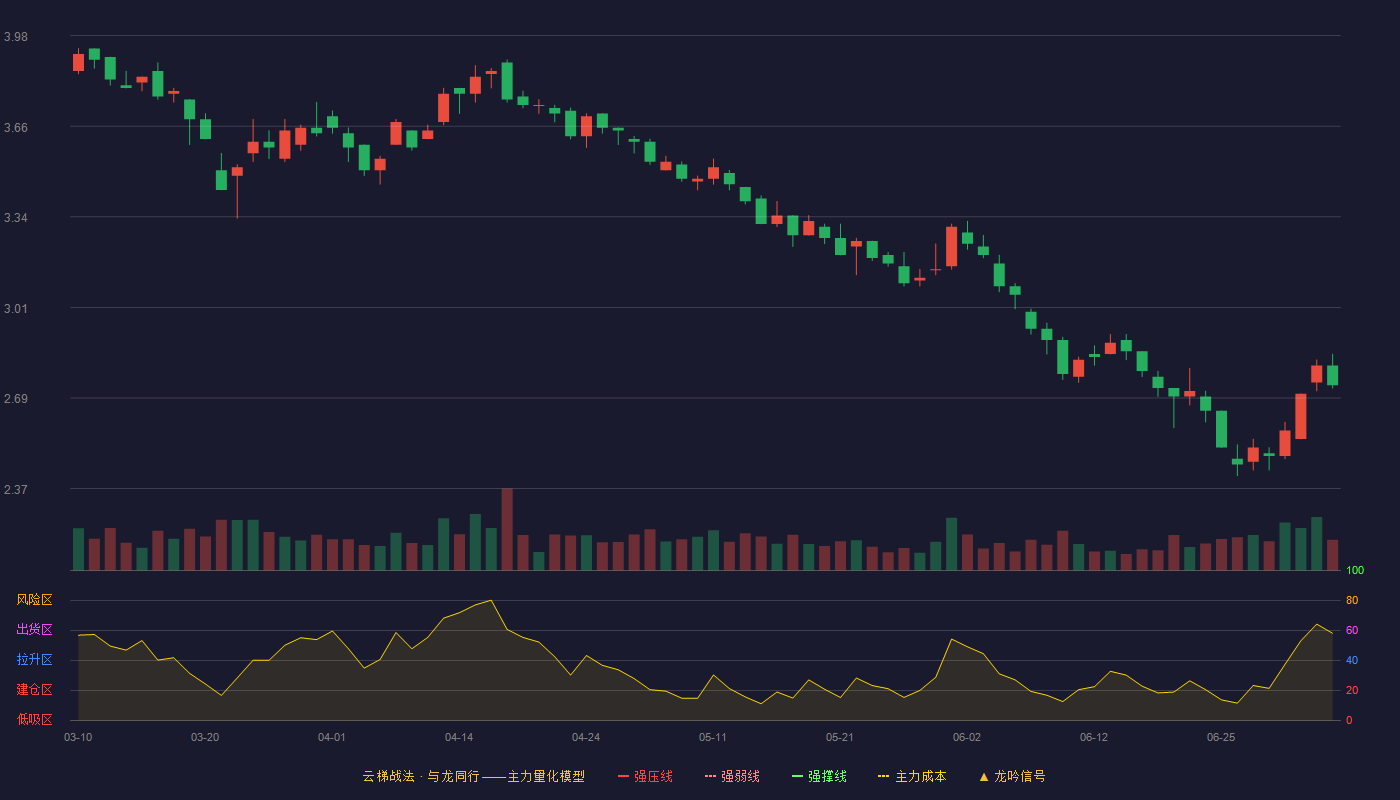Image resolution: width=1400 pixels, height=800 pixels.
Task: Click the 3.66 price axis label
Action: coord(16,127)
